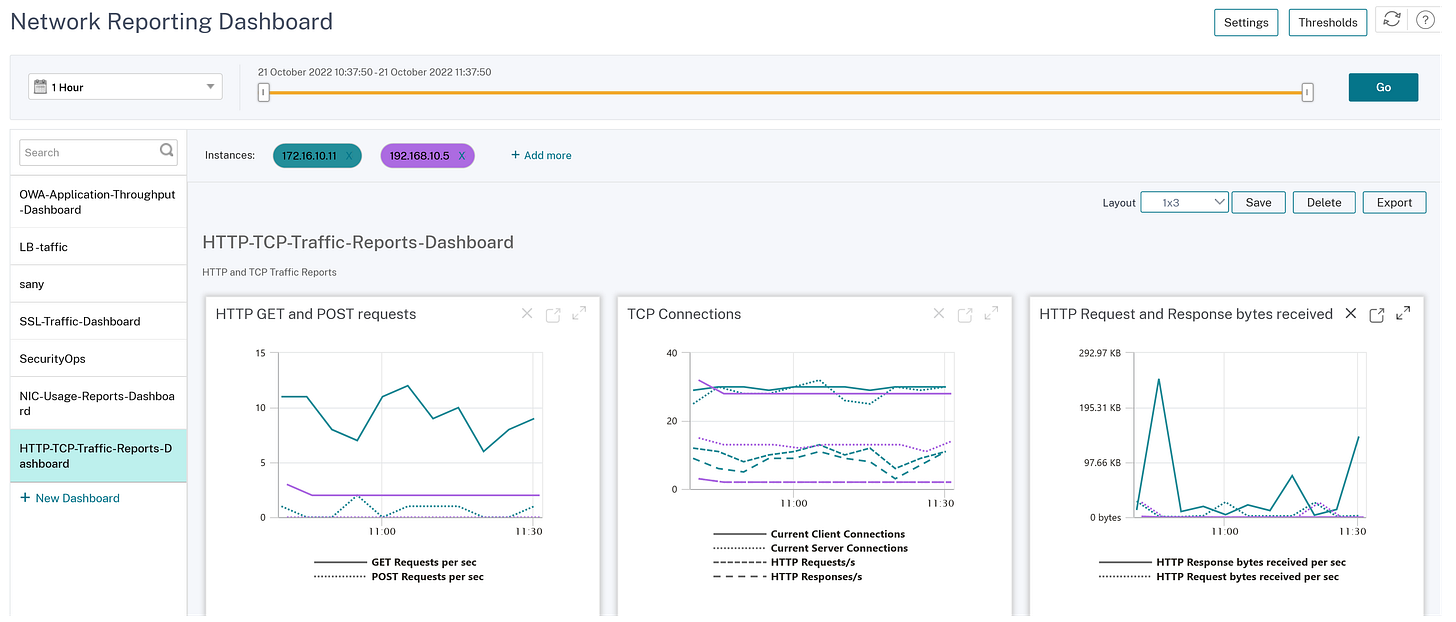Click the HTTP GET and POST requests title

point(316,314)
